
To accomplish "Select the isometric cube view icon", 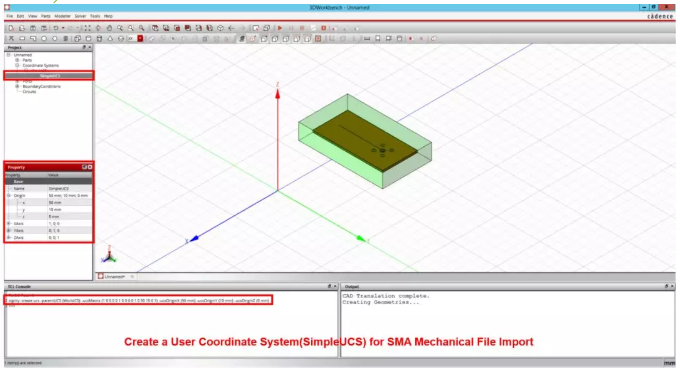I will [220, 28].
